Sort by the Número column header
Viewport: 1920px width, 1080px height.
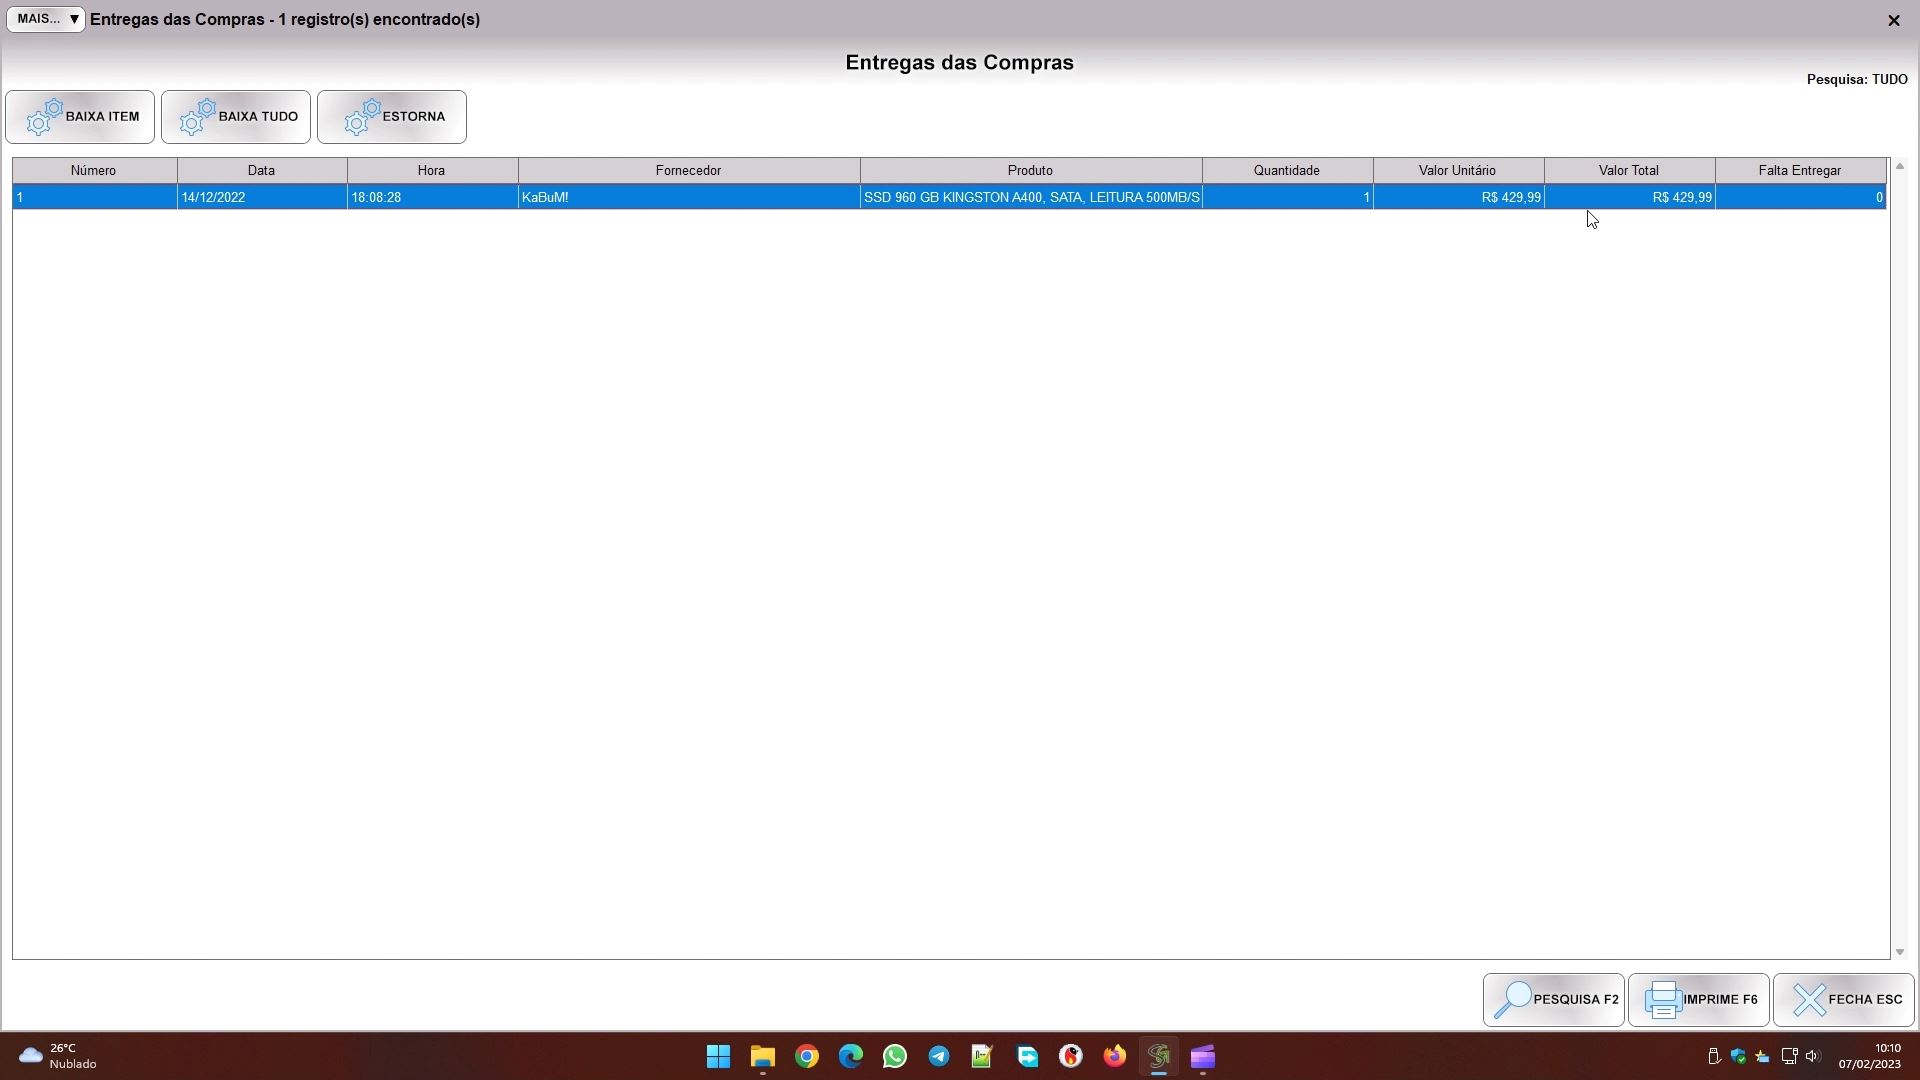coord(94,171)
